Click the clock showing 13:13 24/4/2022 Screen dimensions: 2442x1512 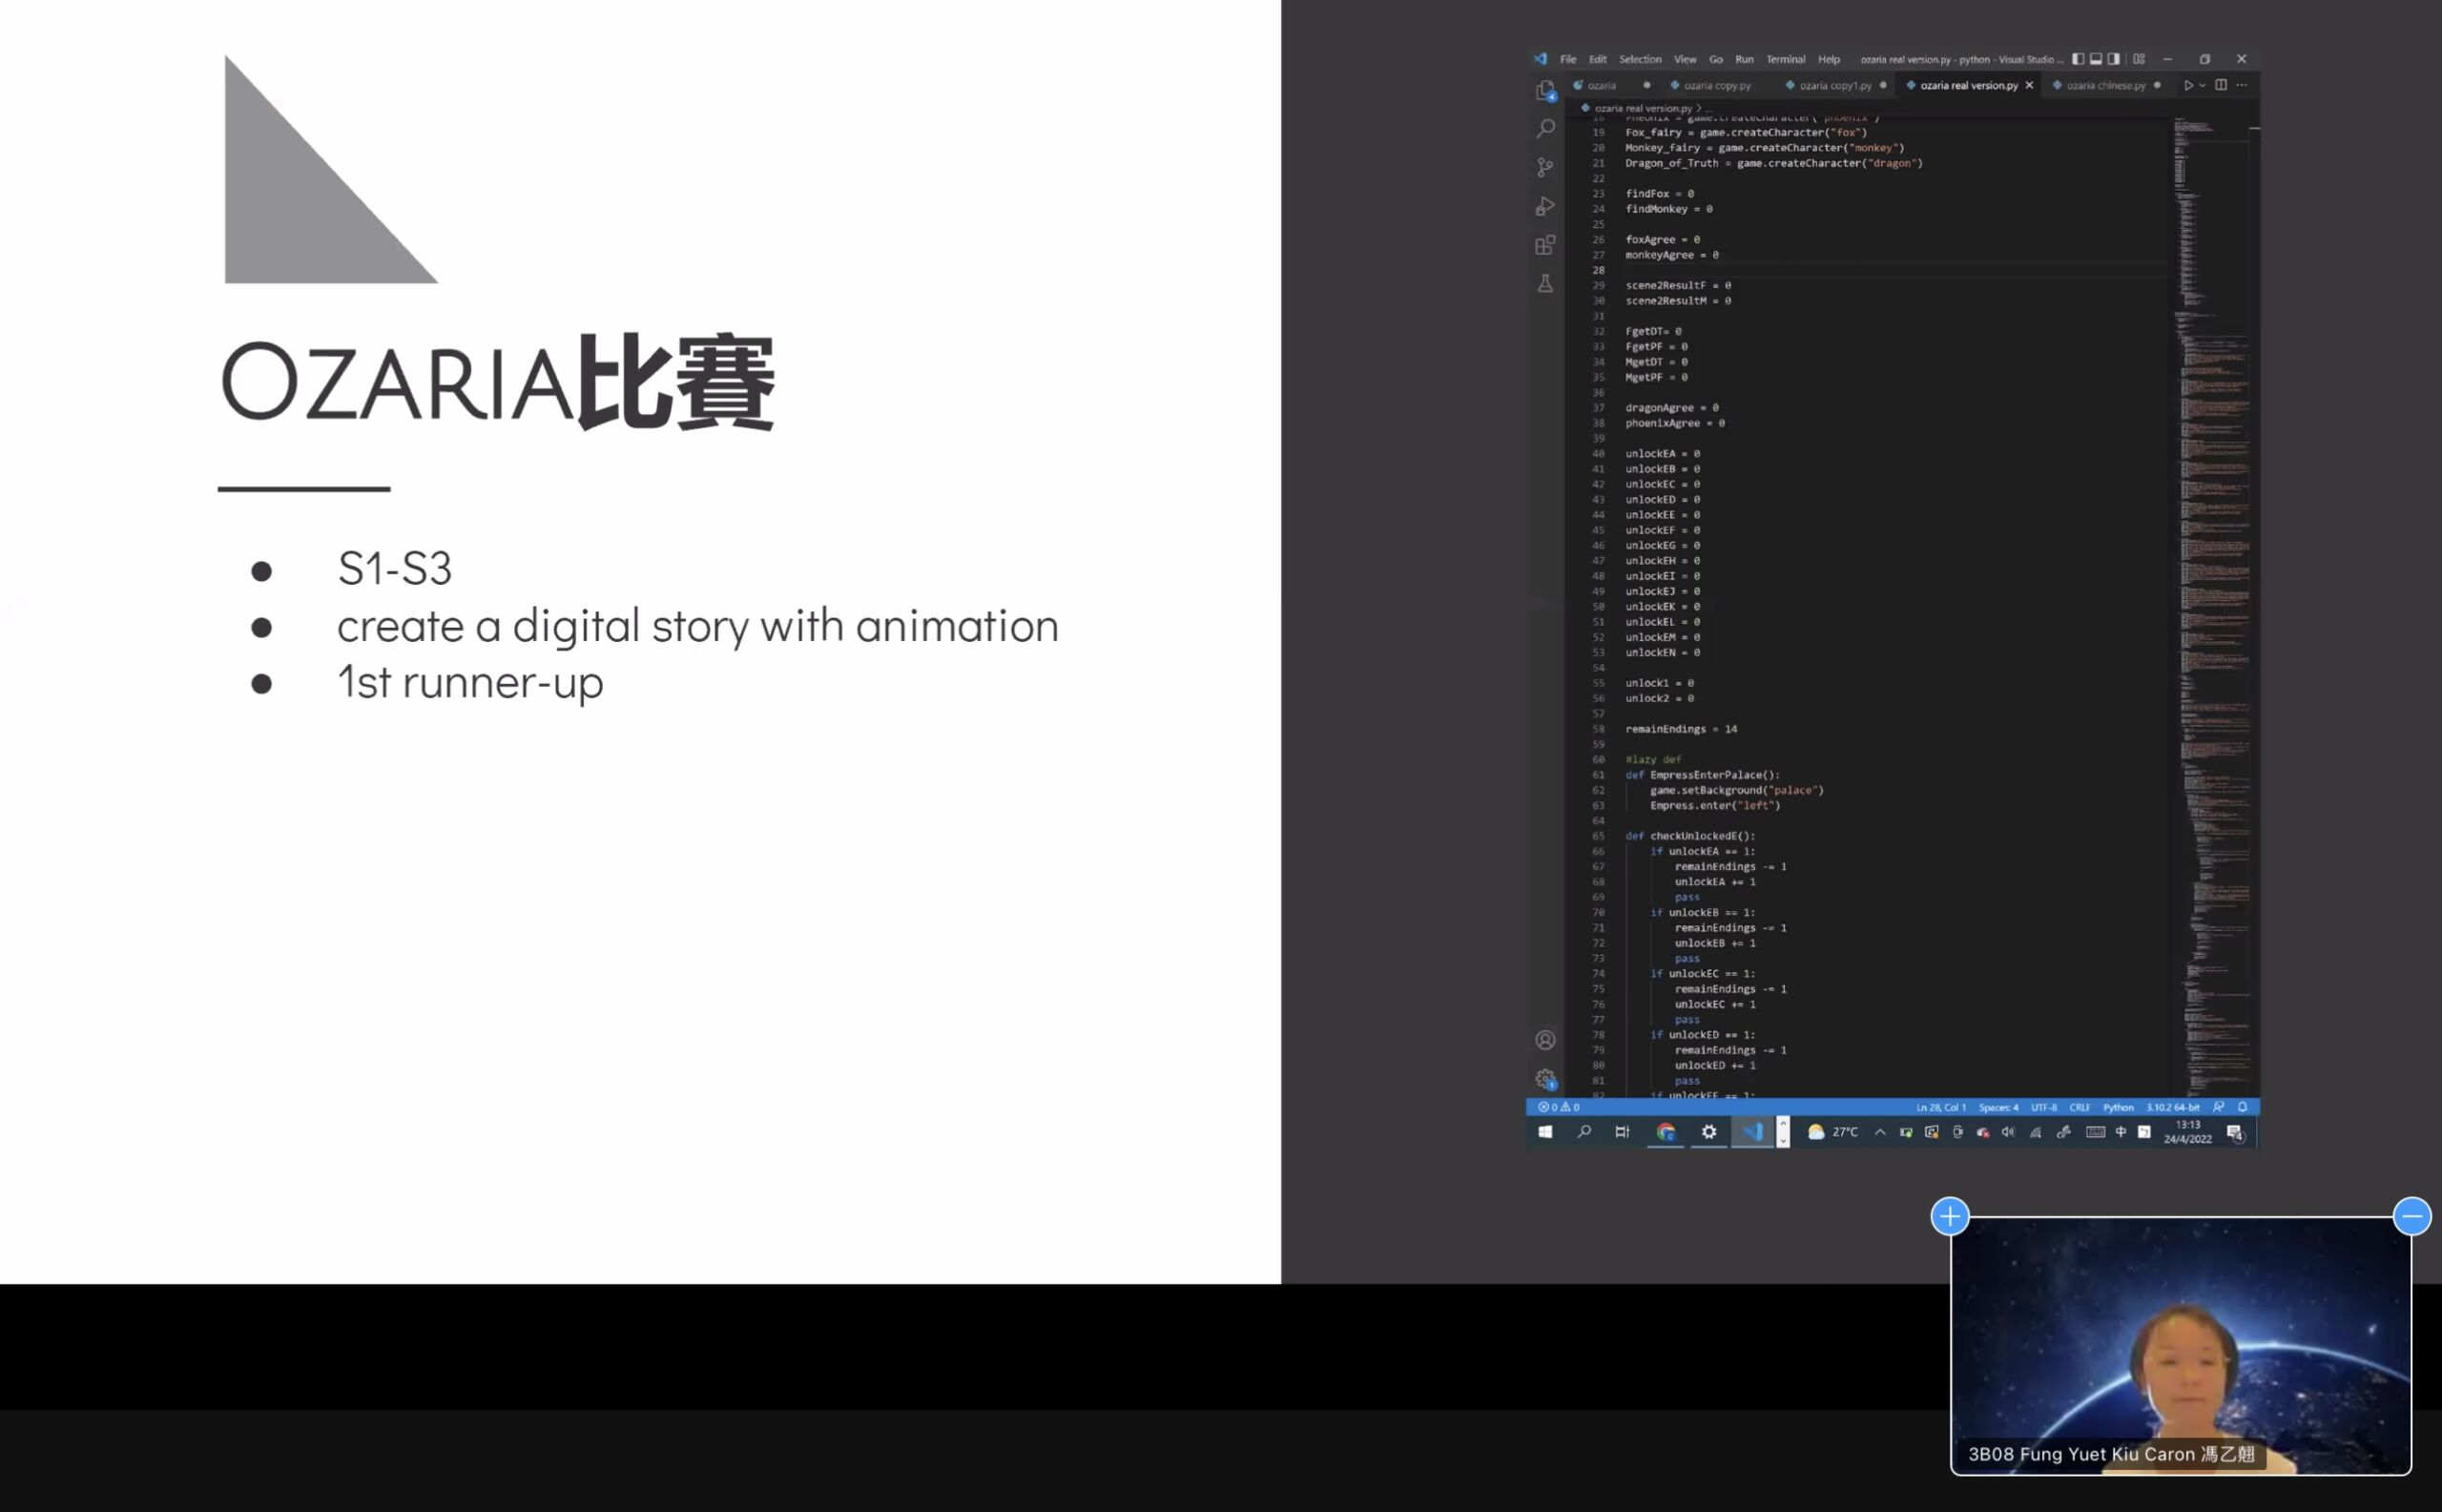2187,1132
